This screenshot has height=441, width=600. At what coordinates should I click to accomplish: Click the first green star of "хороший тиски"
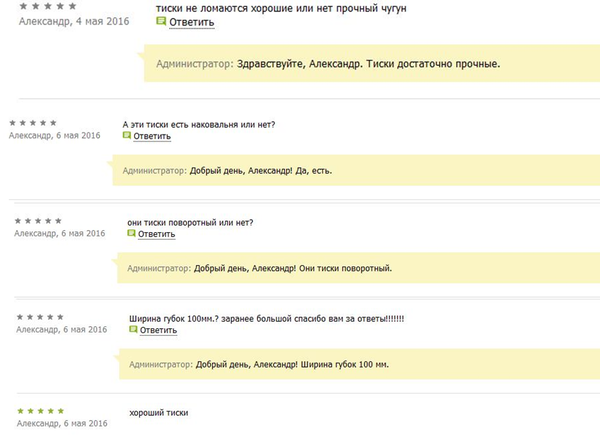(x=21, y=411)
